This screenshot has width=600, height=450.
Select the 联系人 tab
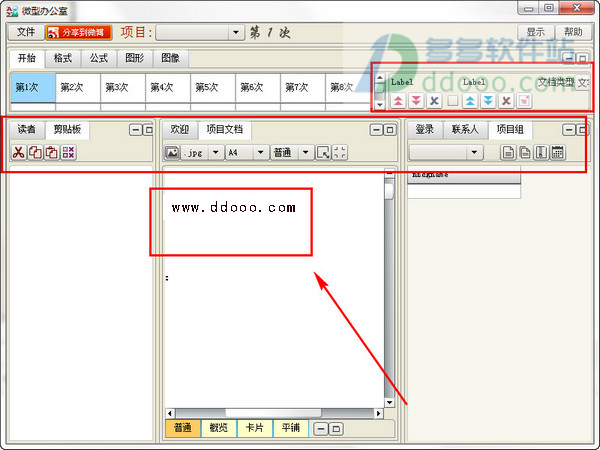click(465, 129)
